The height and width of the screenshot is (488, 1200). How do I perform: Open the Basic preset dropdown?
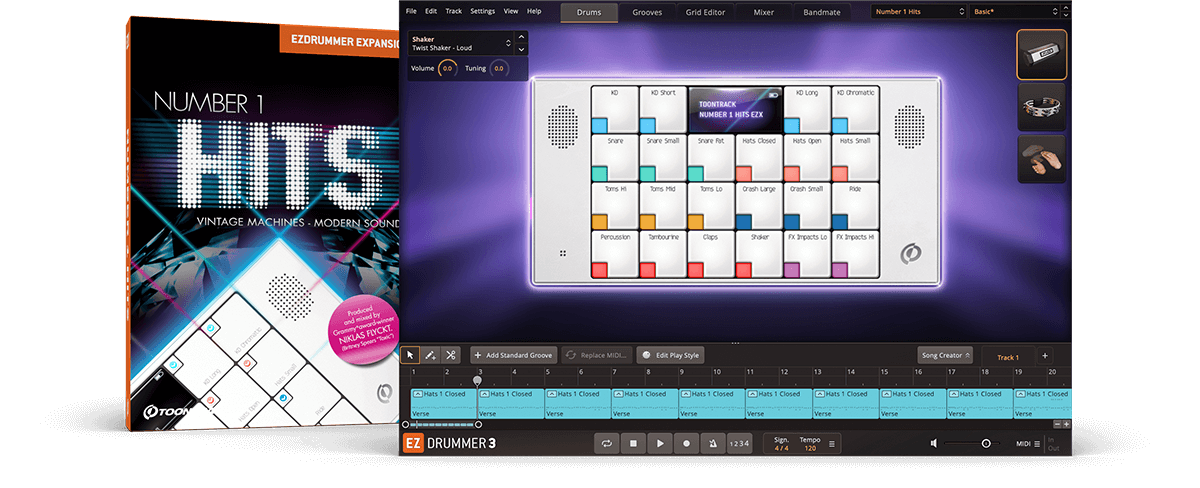(x=1014, y=12)
